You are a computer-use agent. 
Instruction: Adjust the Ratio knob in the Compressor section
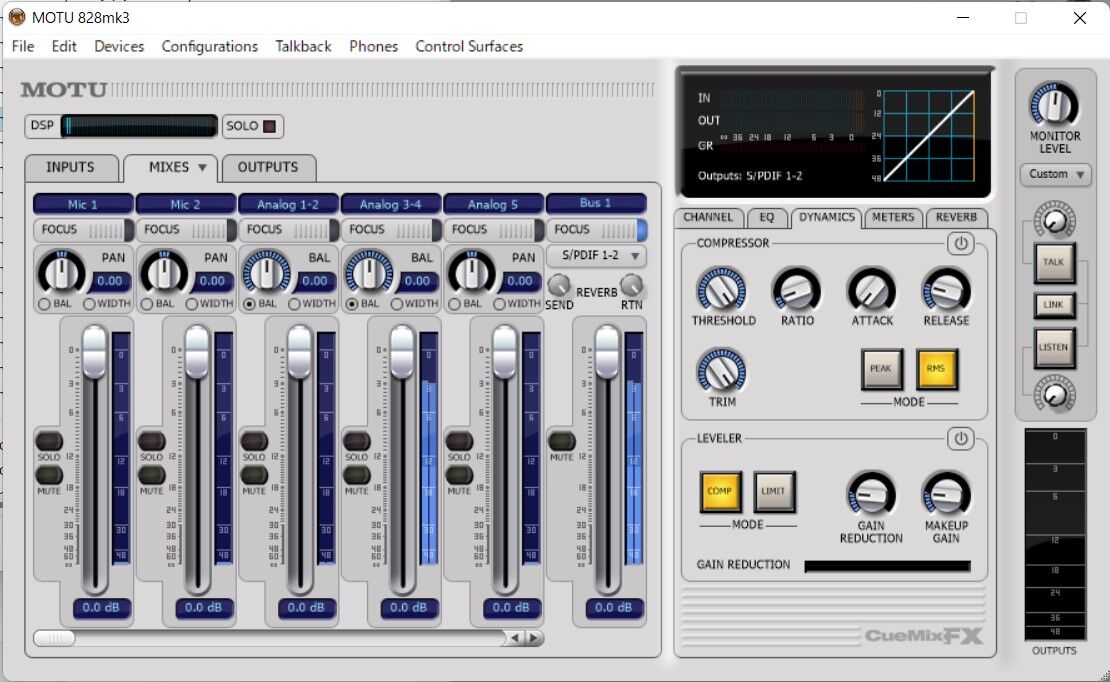pyautogui.click(x=797, y=291)
